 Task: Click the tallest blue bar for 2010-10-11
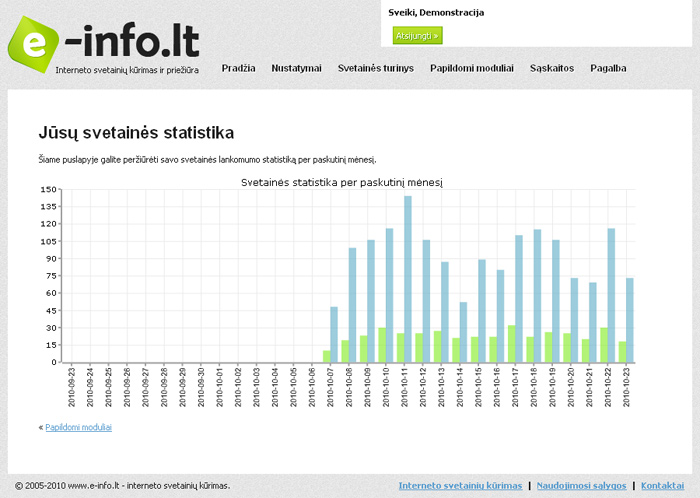pyautogui.click(x=408, y=278)
